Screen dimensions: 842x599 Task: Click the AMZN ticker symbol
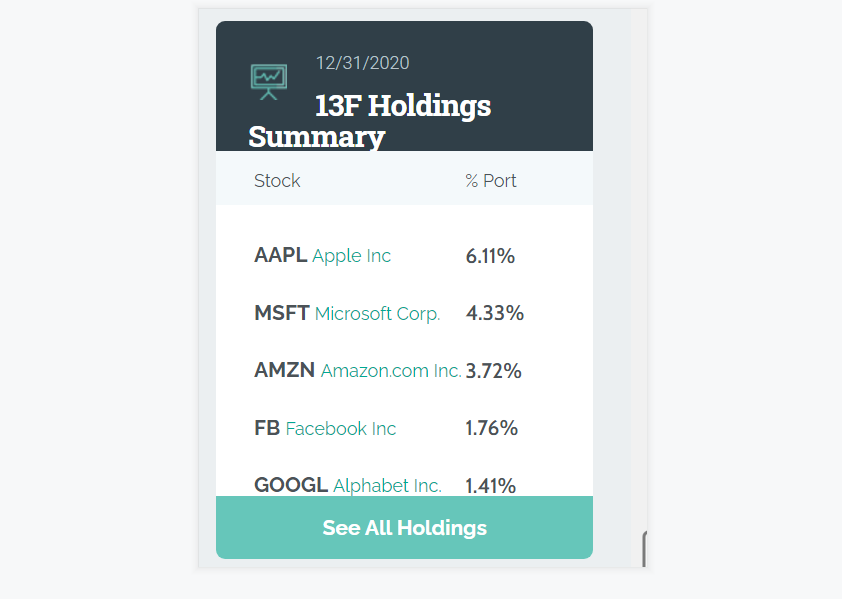point(284,371)
